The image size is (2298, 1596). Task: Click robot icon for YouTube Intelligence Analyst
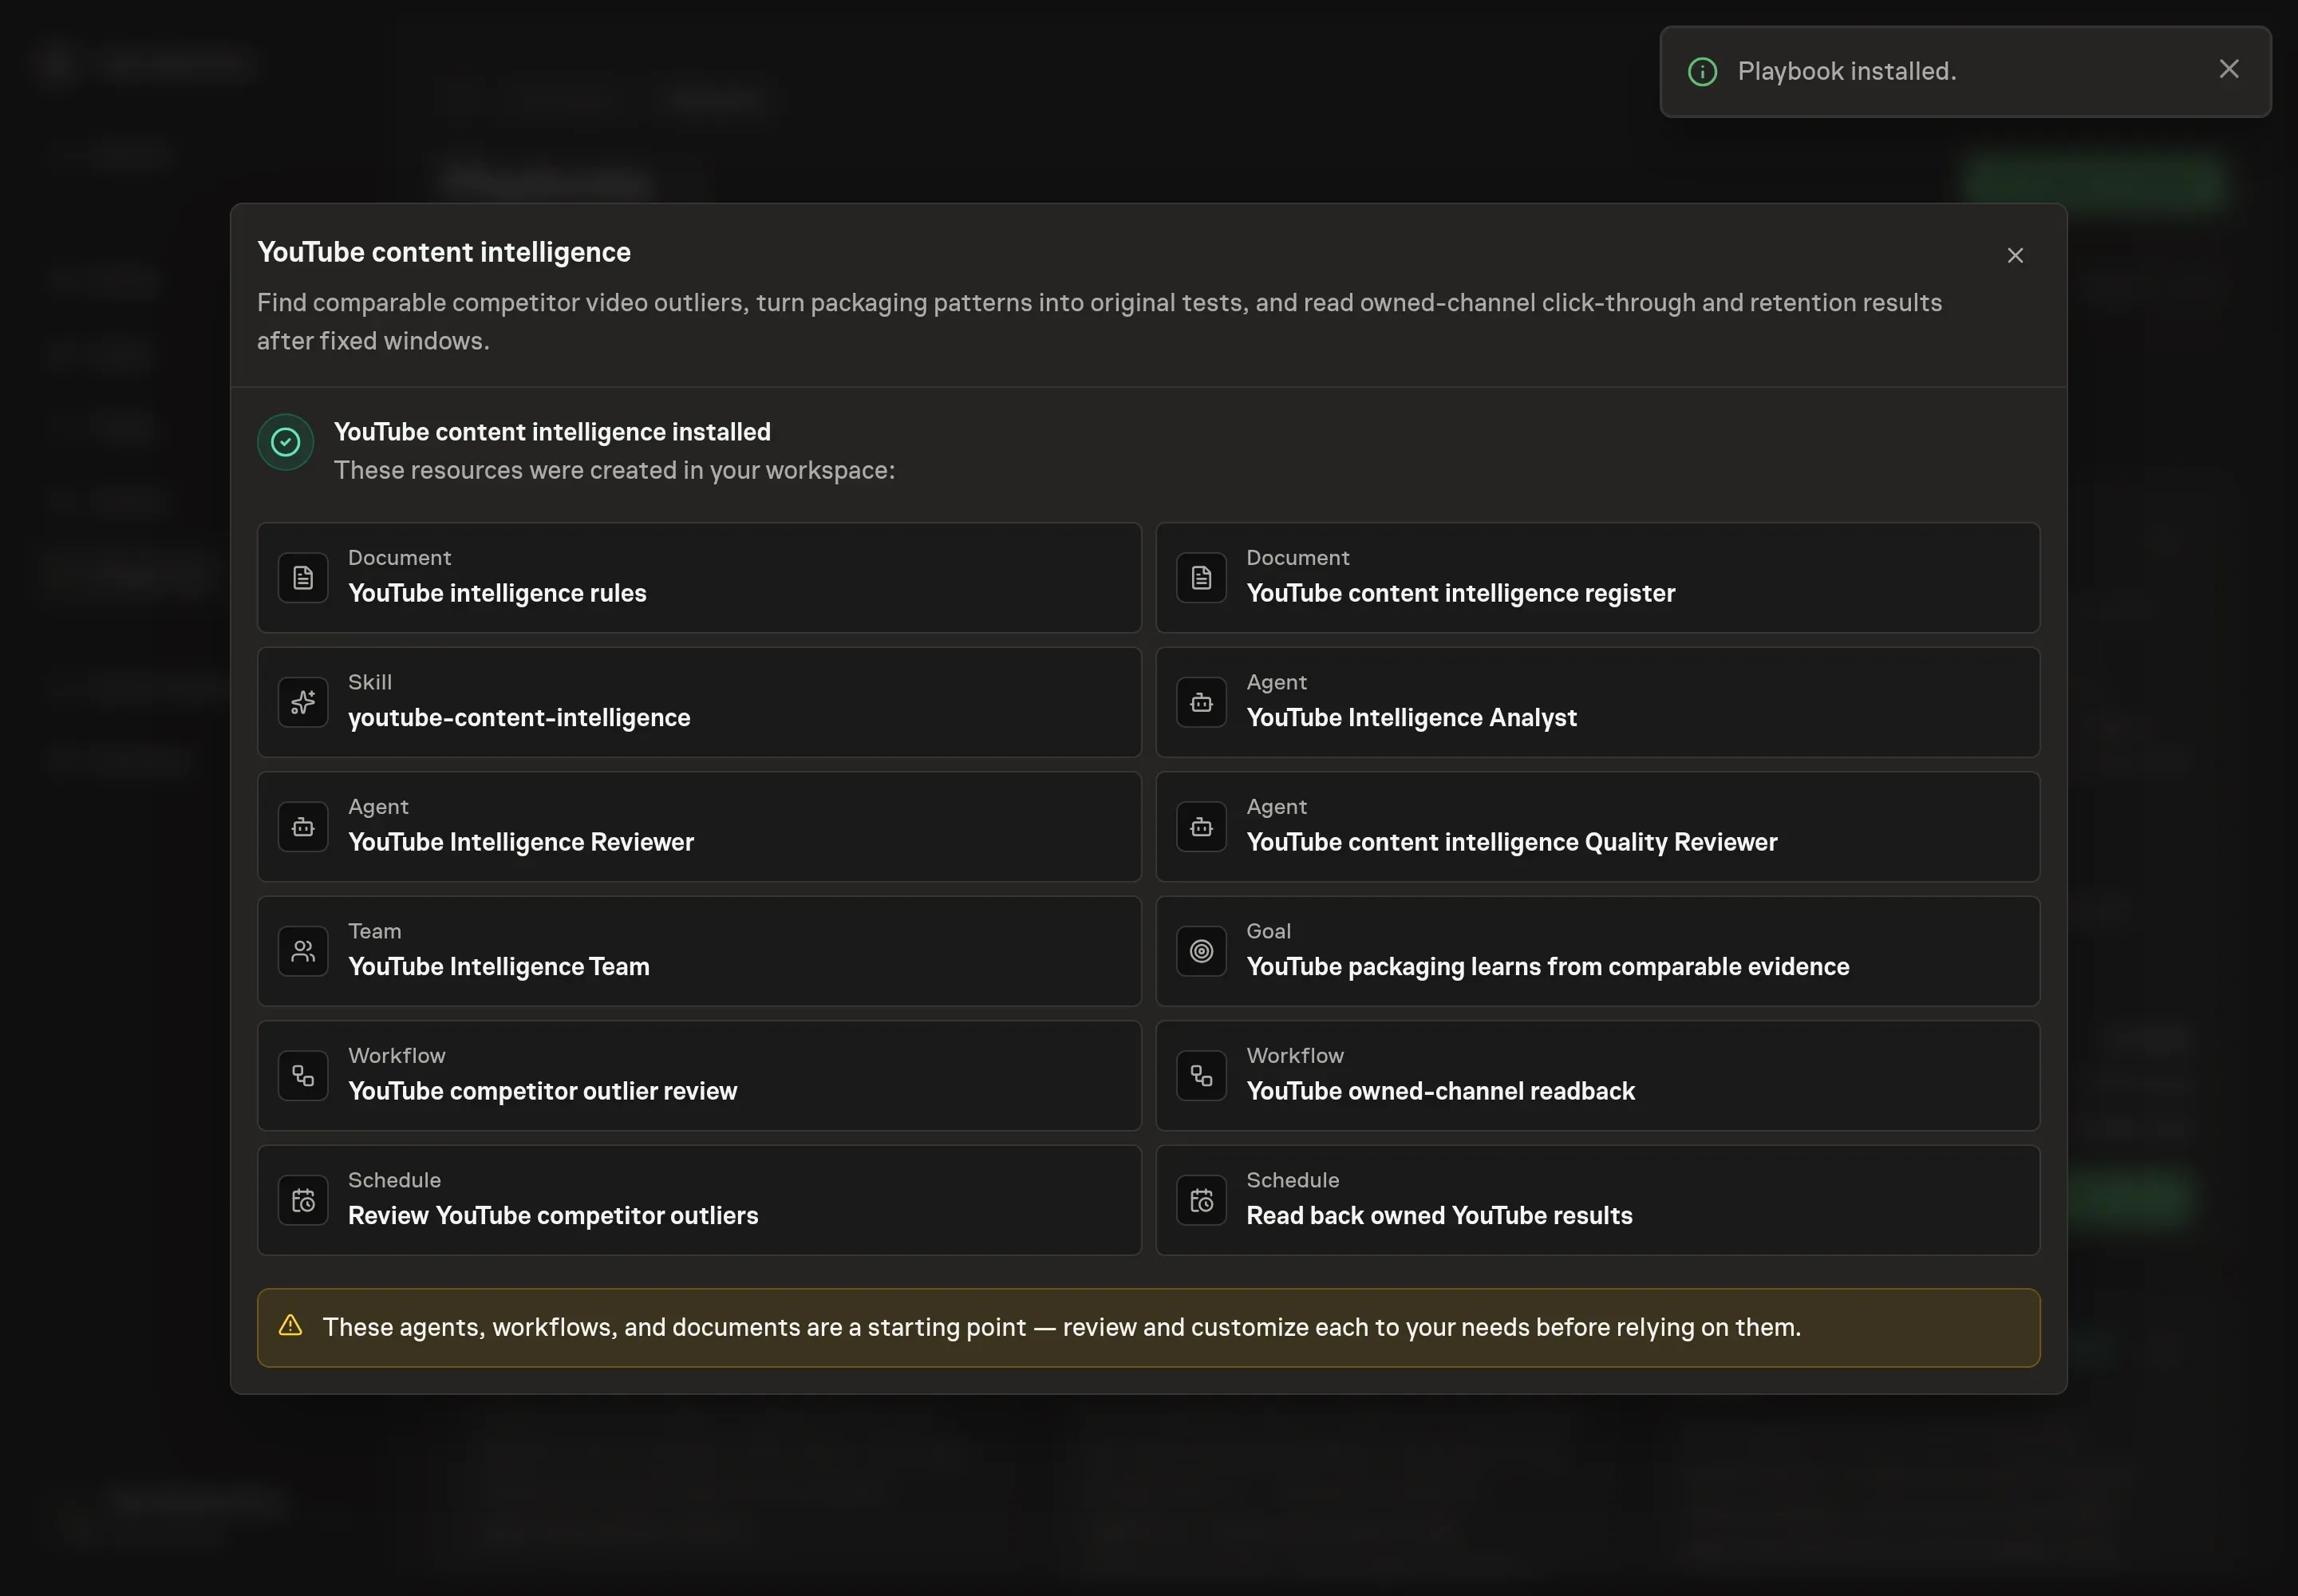1201,702
